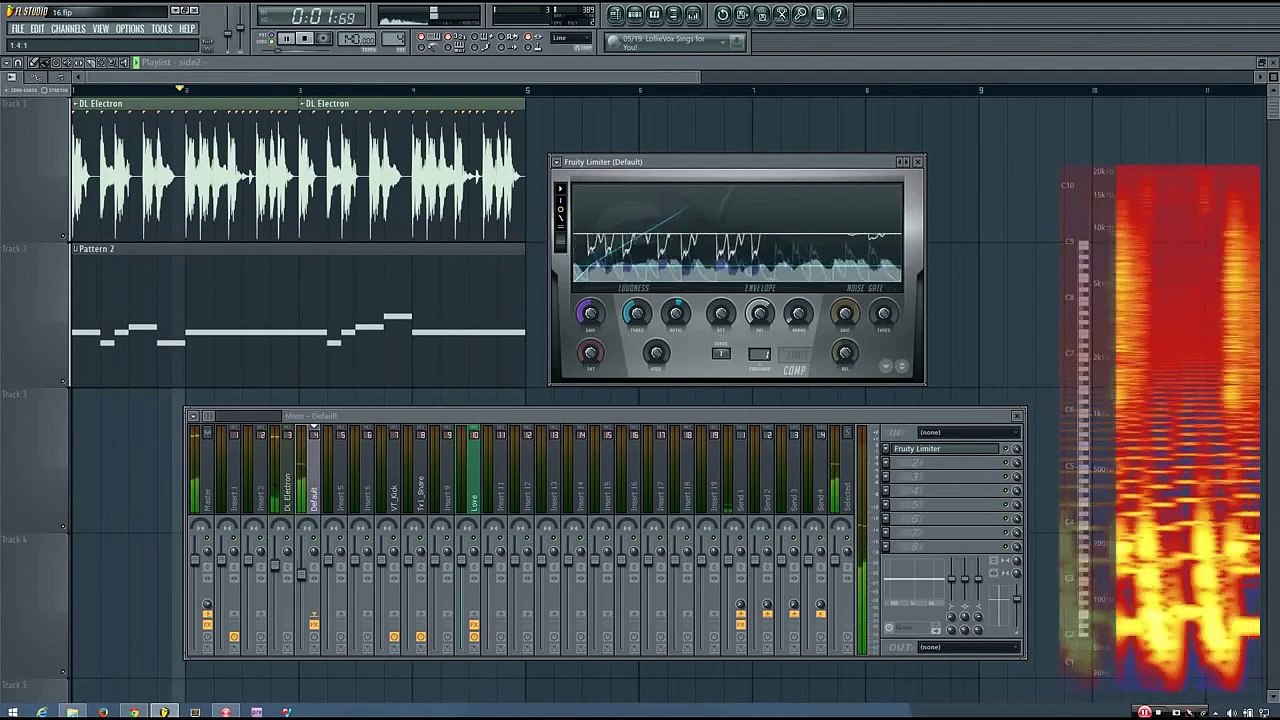Screen dimensions: 1280x720
Task: Open the step sequencer shortcut icon
Action: [635, 15]
